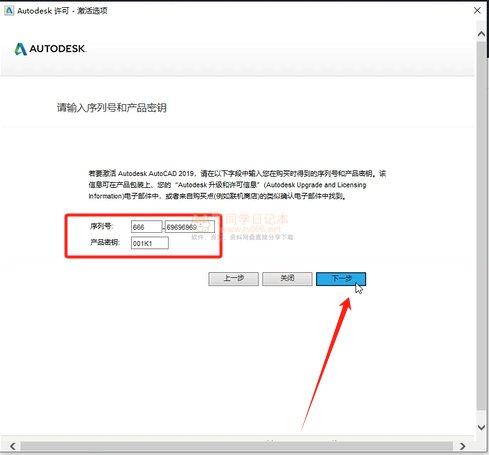
Task: Click the Autodesk AutoCAD 2019 activation paragraph
Action: 237,185
